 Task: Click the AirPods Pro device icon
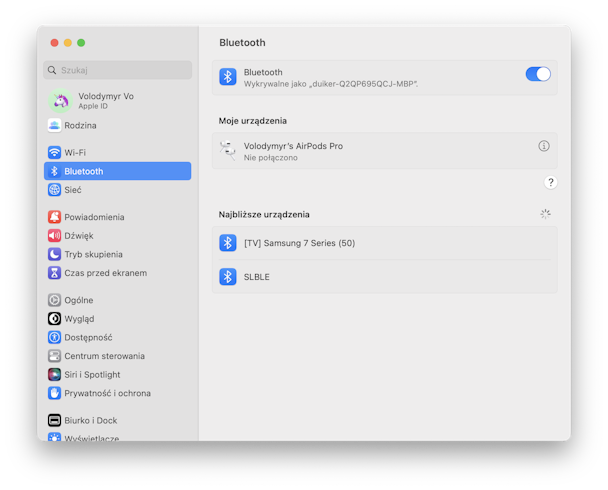(x=228, y=151)
